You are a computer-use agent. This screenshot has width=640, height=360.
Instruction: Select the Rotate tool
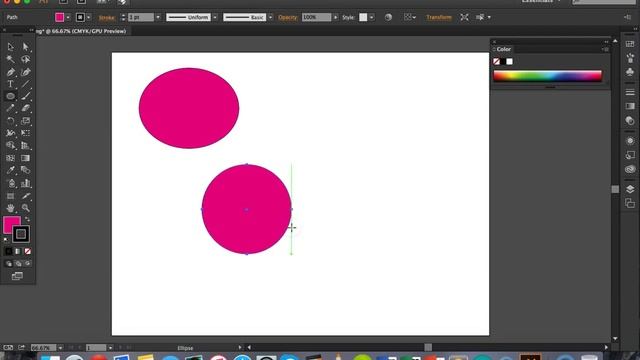point(10,121)
